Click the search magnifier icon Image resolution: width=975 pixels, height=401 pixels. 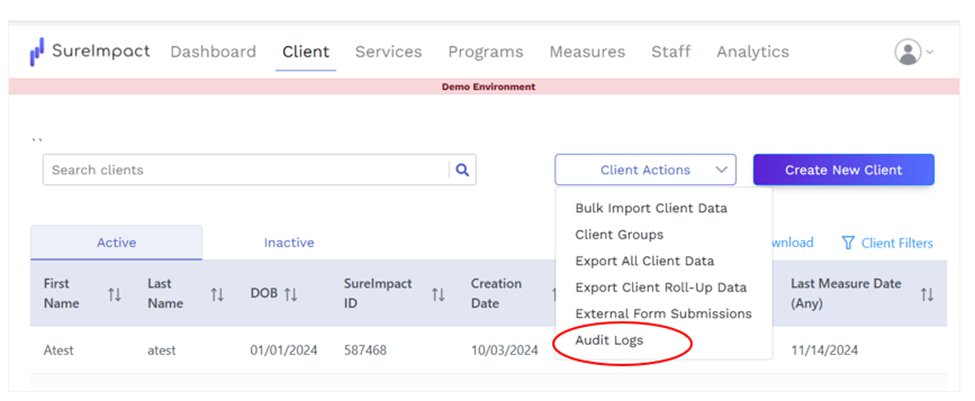[462, 170]
